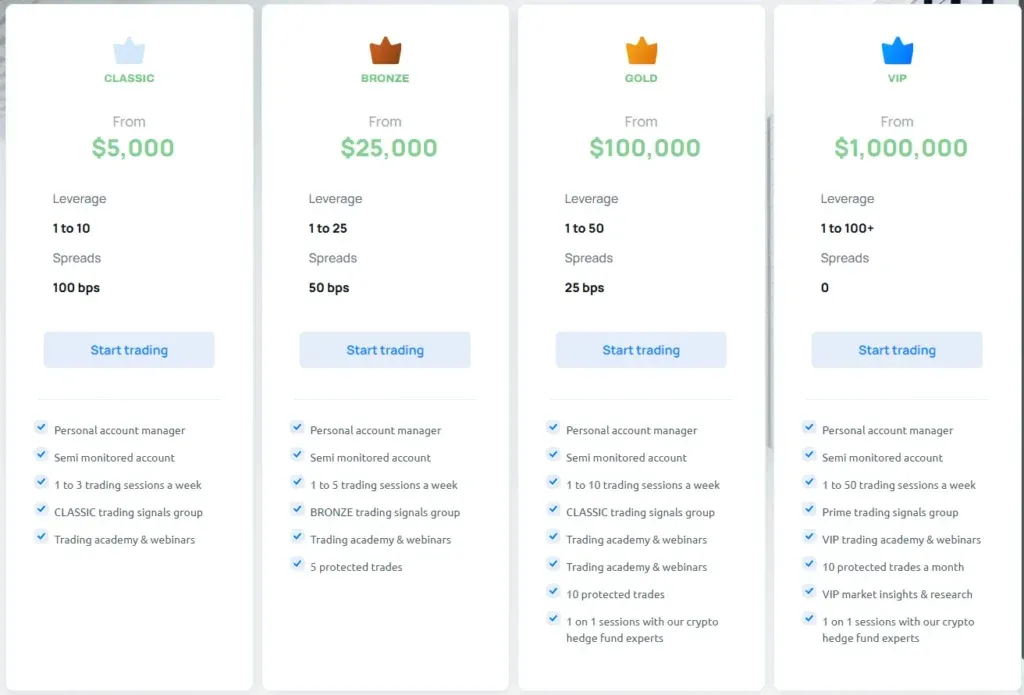Click the vertical scrollbar beside Gold card

[769, 280]
